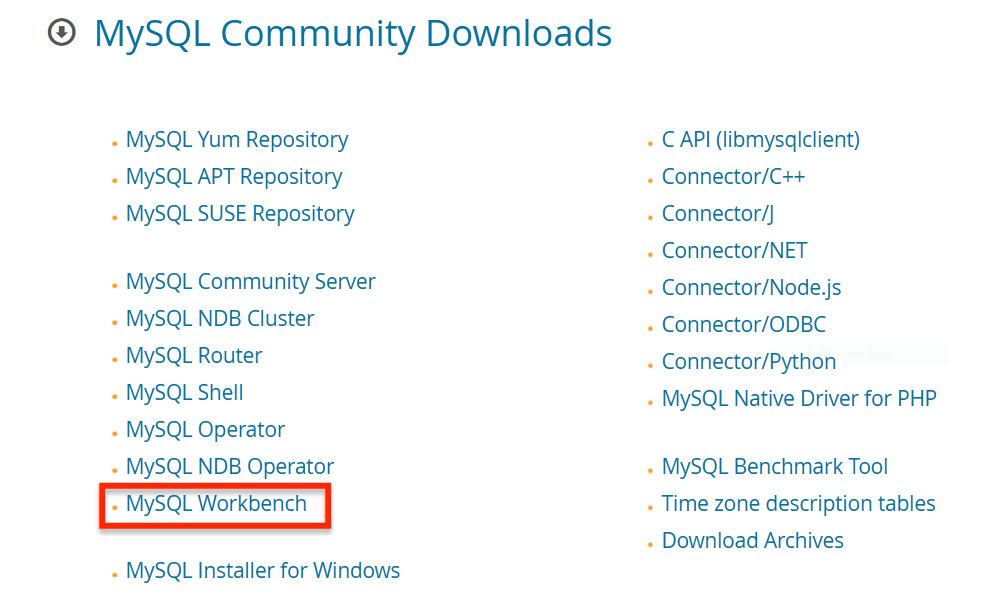Viewport: 990px width, 606px height.
Task: Open C API (libmysqlclient) link
Action: pos(761,140)
